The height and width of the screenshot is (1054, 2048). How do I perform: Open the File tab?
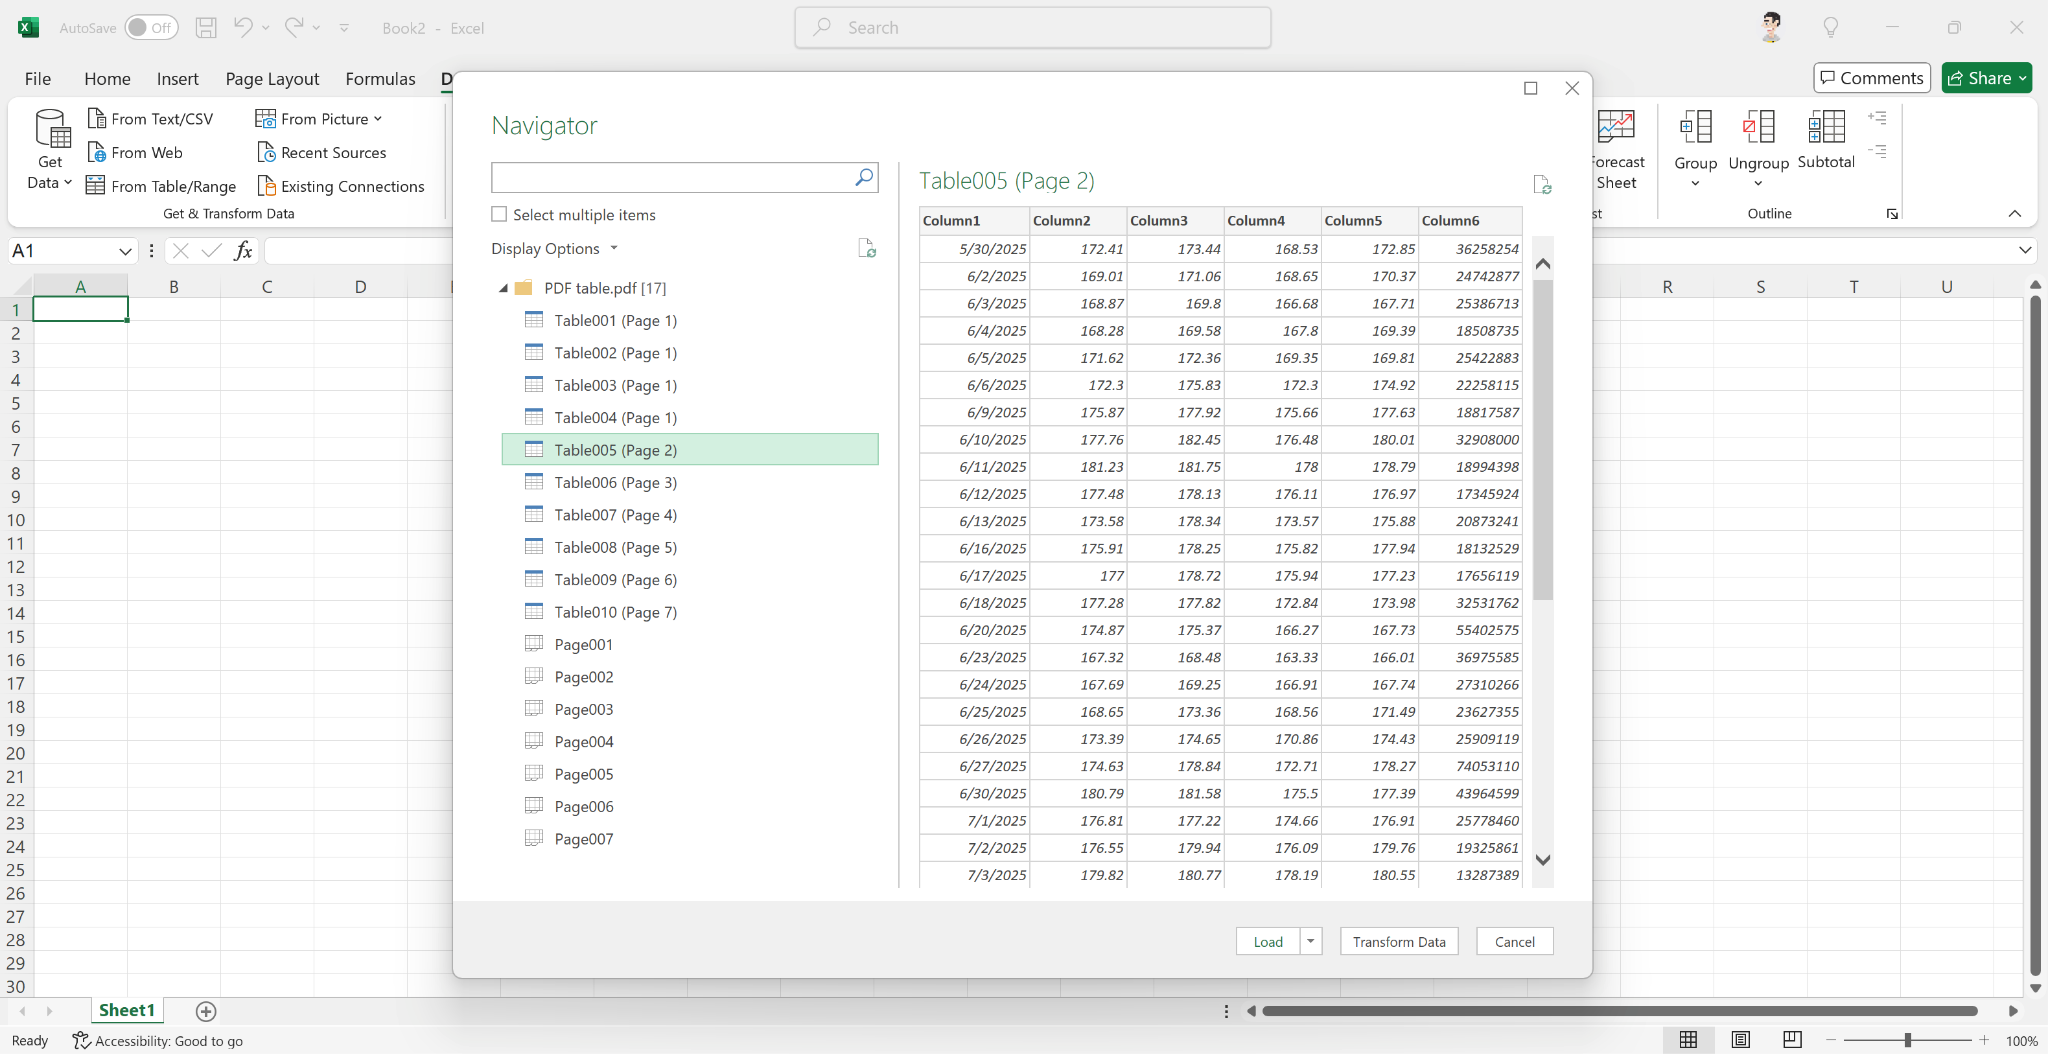click(x=38, y=78)
